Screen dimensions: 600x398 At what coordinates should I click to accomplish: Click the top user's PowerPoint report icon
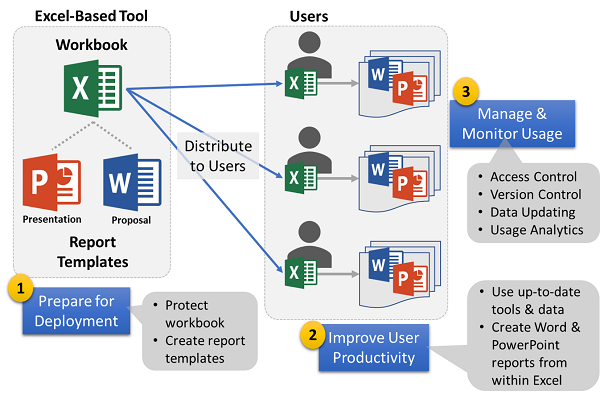click(x=410, y=88)
